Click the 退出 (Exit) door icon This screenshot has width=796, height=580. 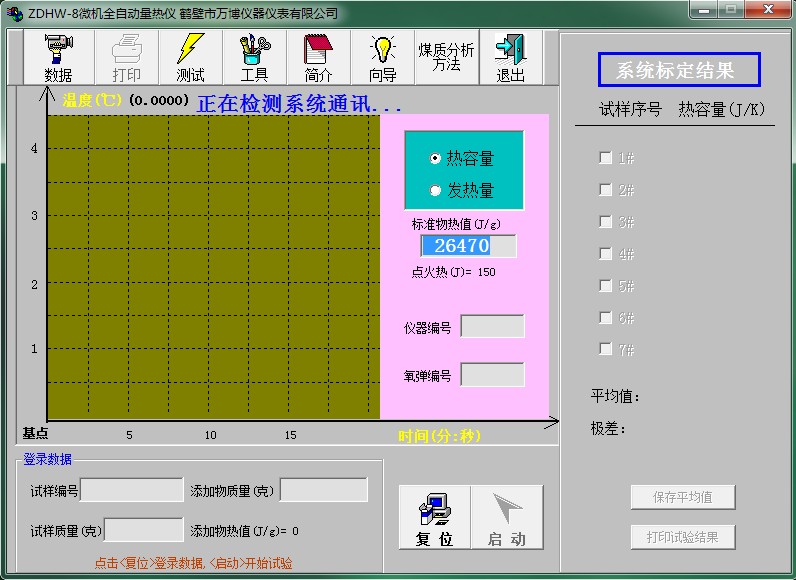(510, 57)
